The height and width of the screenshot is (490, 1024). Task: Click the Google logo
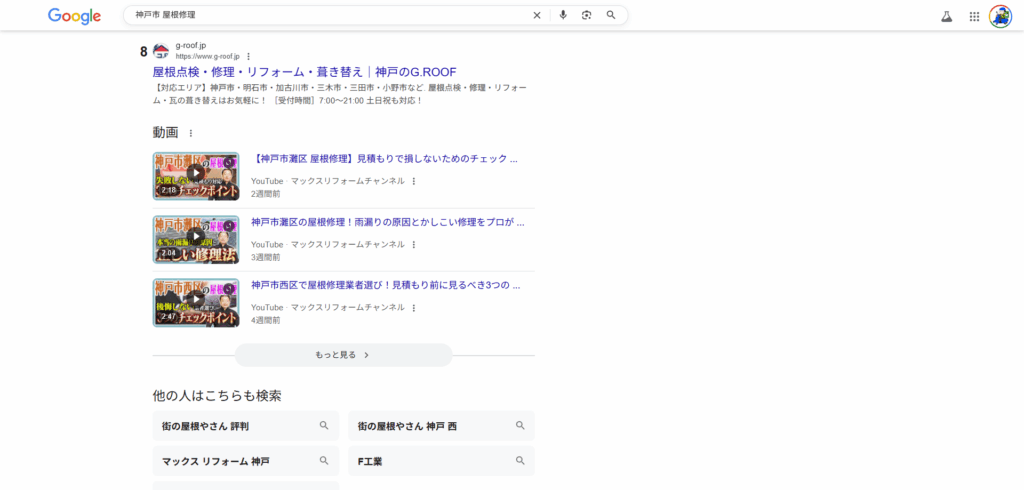click(x=74, y=16)
